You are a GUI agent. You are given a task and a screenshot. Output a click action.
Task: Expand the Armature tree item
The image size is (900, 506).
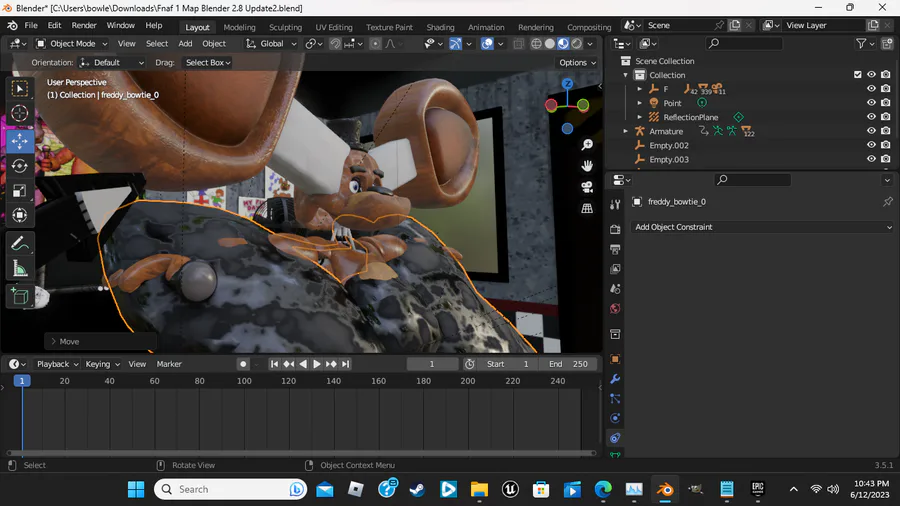coord(626,131)
